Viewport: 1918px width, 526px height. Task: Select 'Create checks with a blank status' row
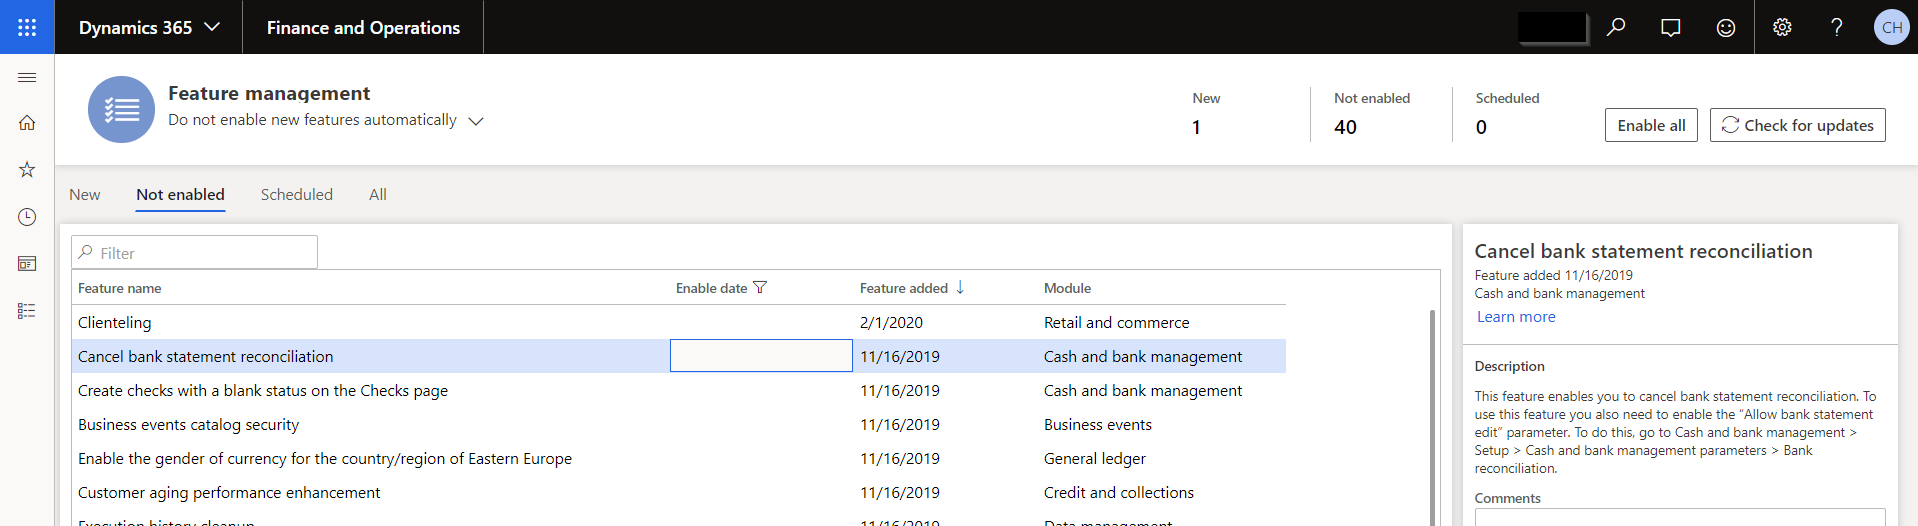click(679, 391)
